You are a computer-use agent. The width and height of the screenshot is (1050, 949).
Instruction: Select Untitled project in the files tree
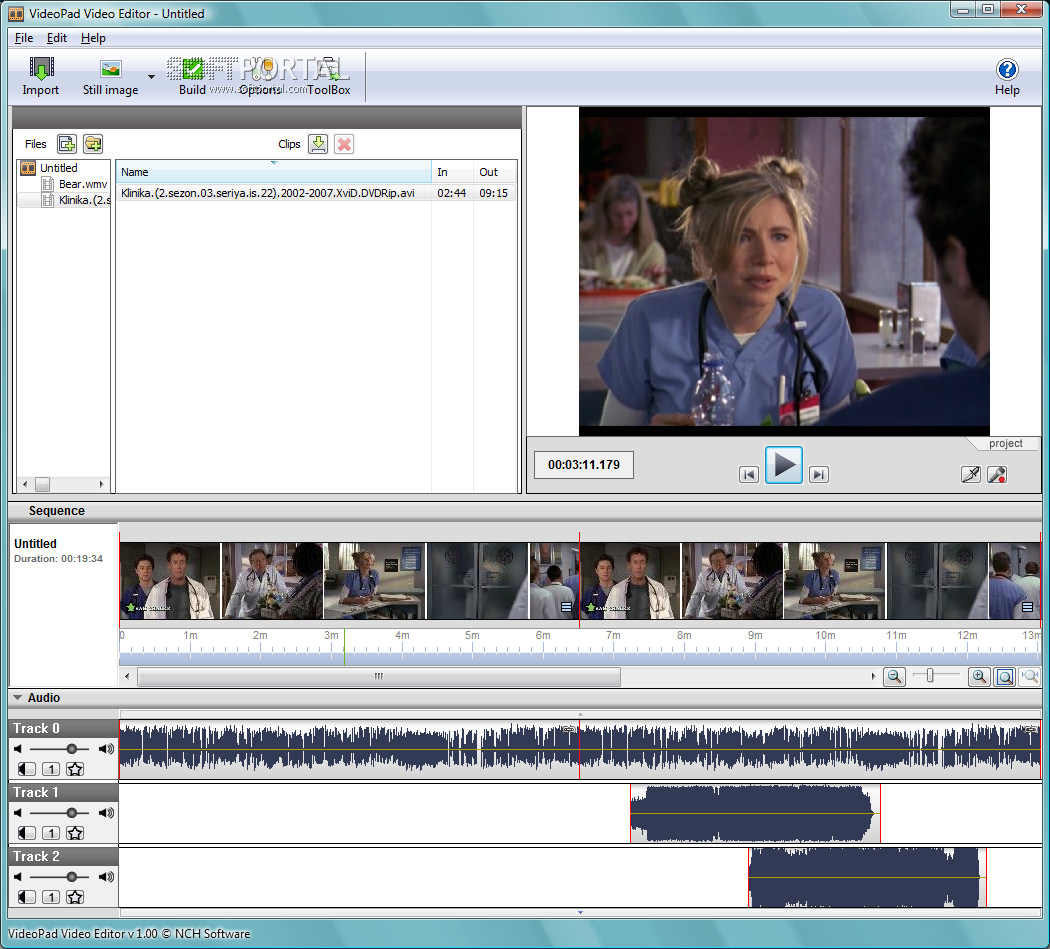(x=58, y=168)
